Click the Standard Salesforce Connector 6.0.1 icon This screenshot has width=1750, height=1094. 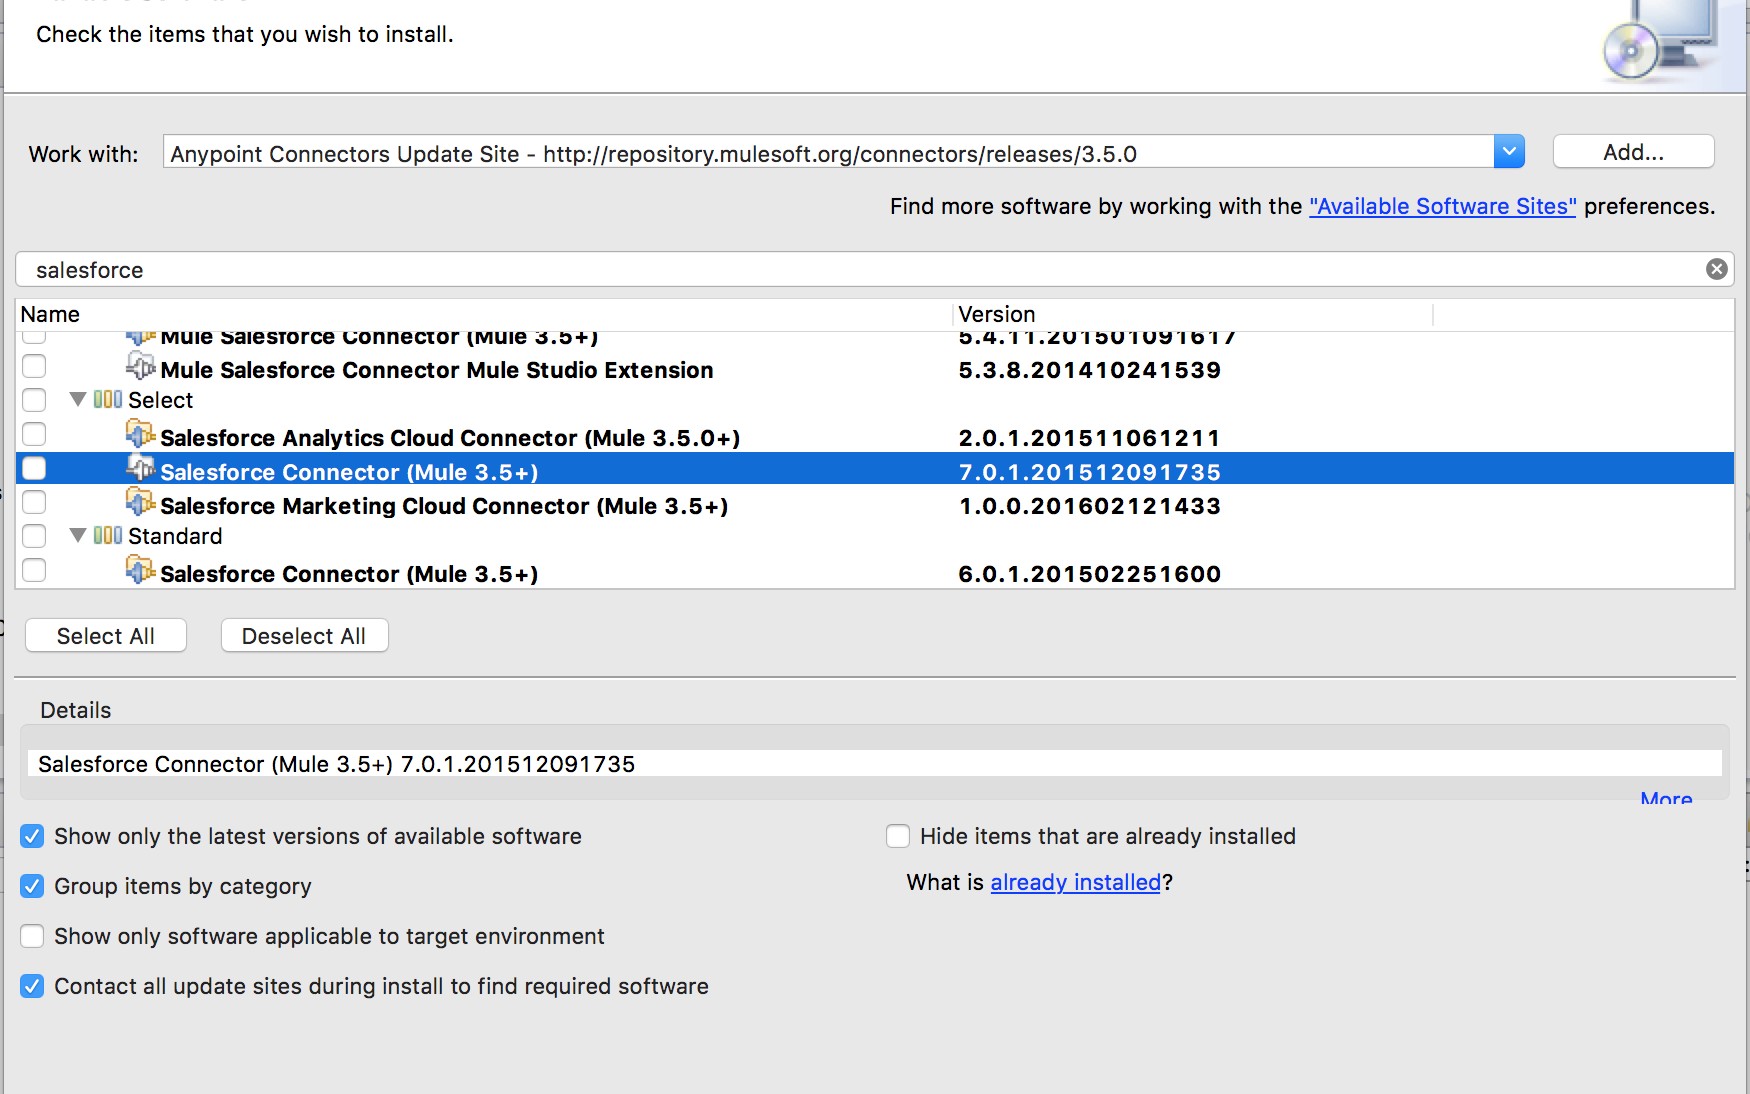[x=140, y=571]
